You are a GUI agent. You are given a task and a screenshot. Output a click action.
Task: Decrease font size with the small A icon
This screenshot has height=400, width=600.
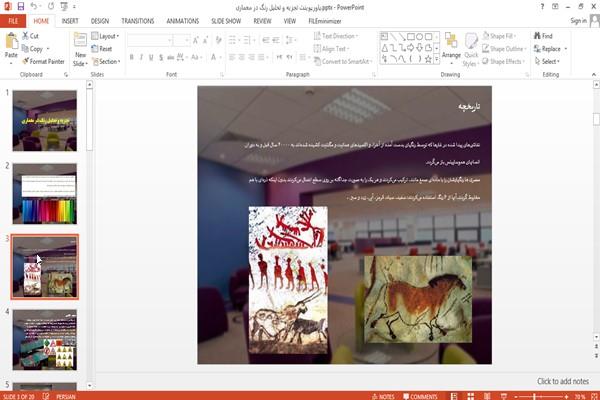[206, 40]
